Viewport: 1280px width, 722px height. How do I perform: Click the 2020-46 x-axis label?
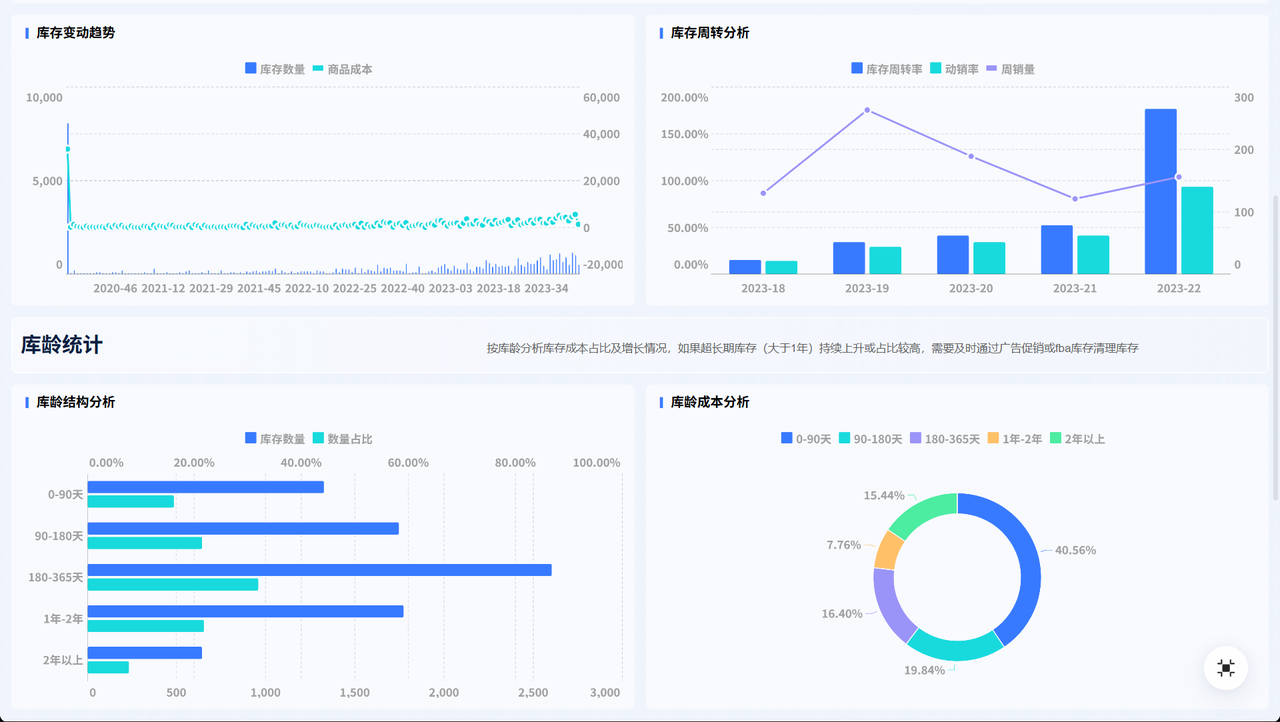(x=115, y=289)
